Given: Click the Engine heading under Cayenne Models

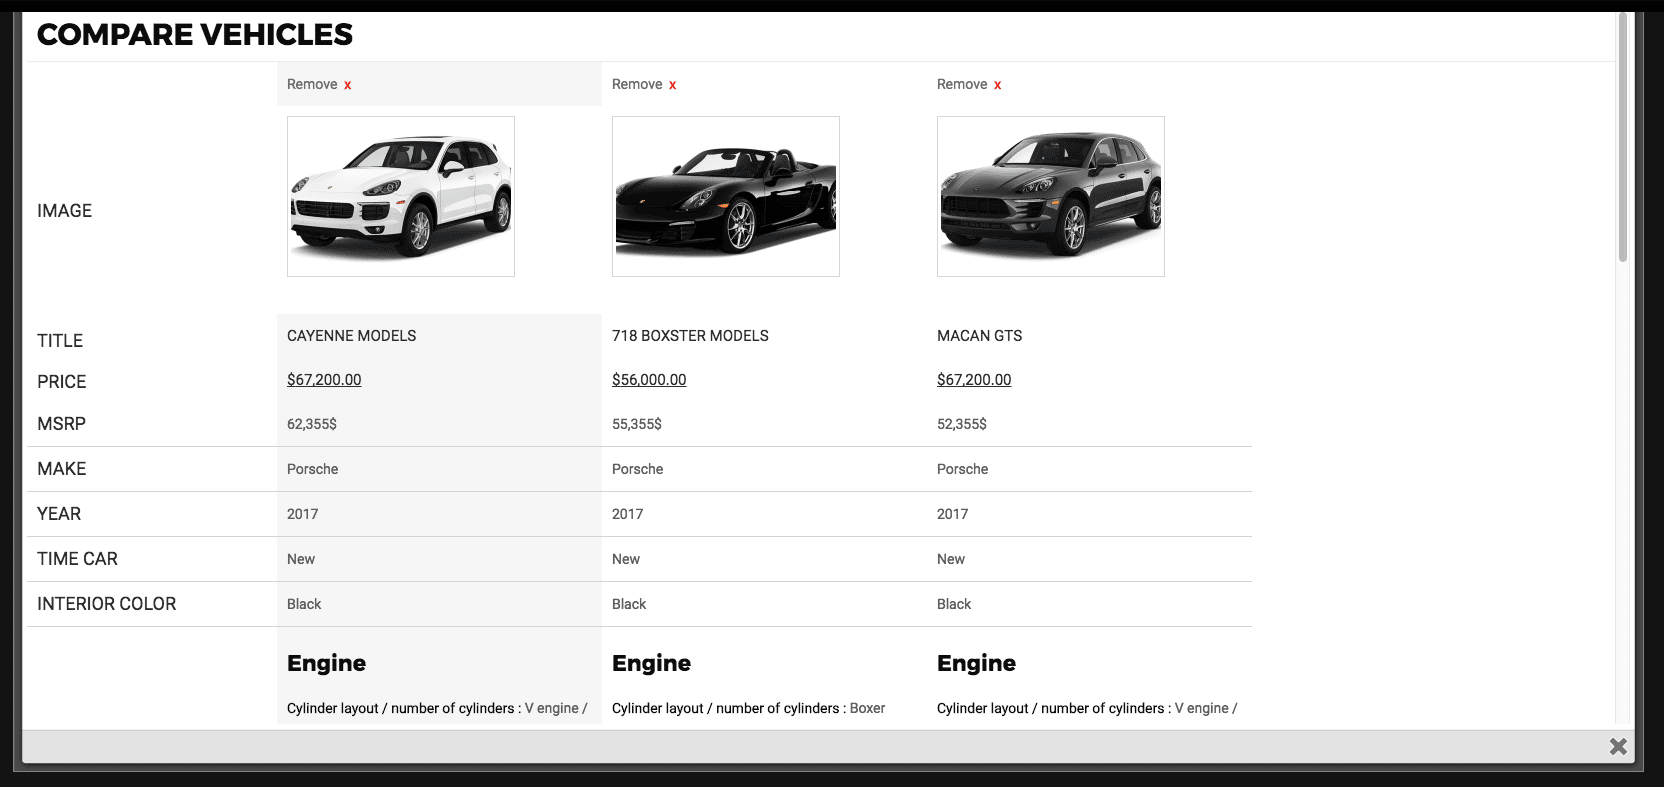Looking at the screenshot, I should (x=326, y=663).
